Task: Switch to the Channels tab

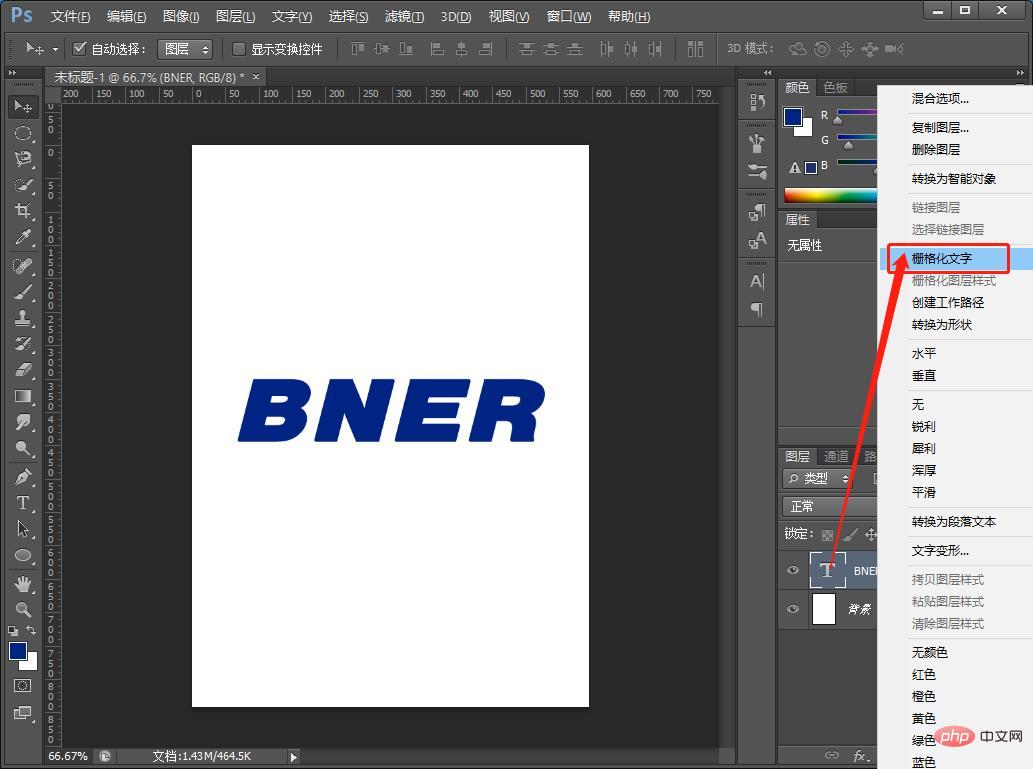Action: (x=836, y=456)
